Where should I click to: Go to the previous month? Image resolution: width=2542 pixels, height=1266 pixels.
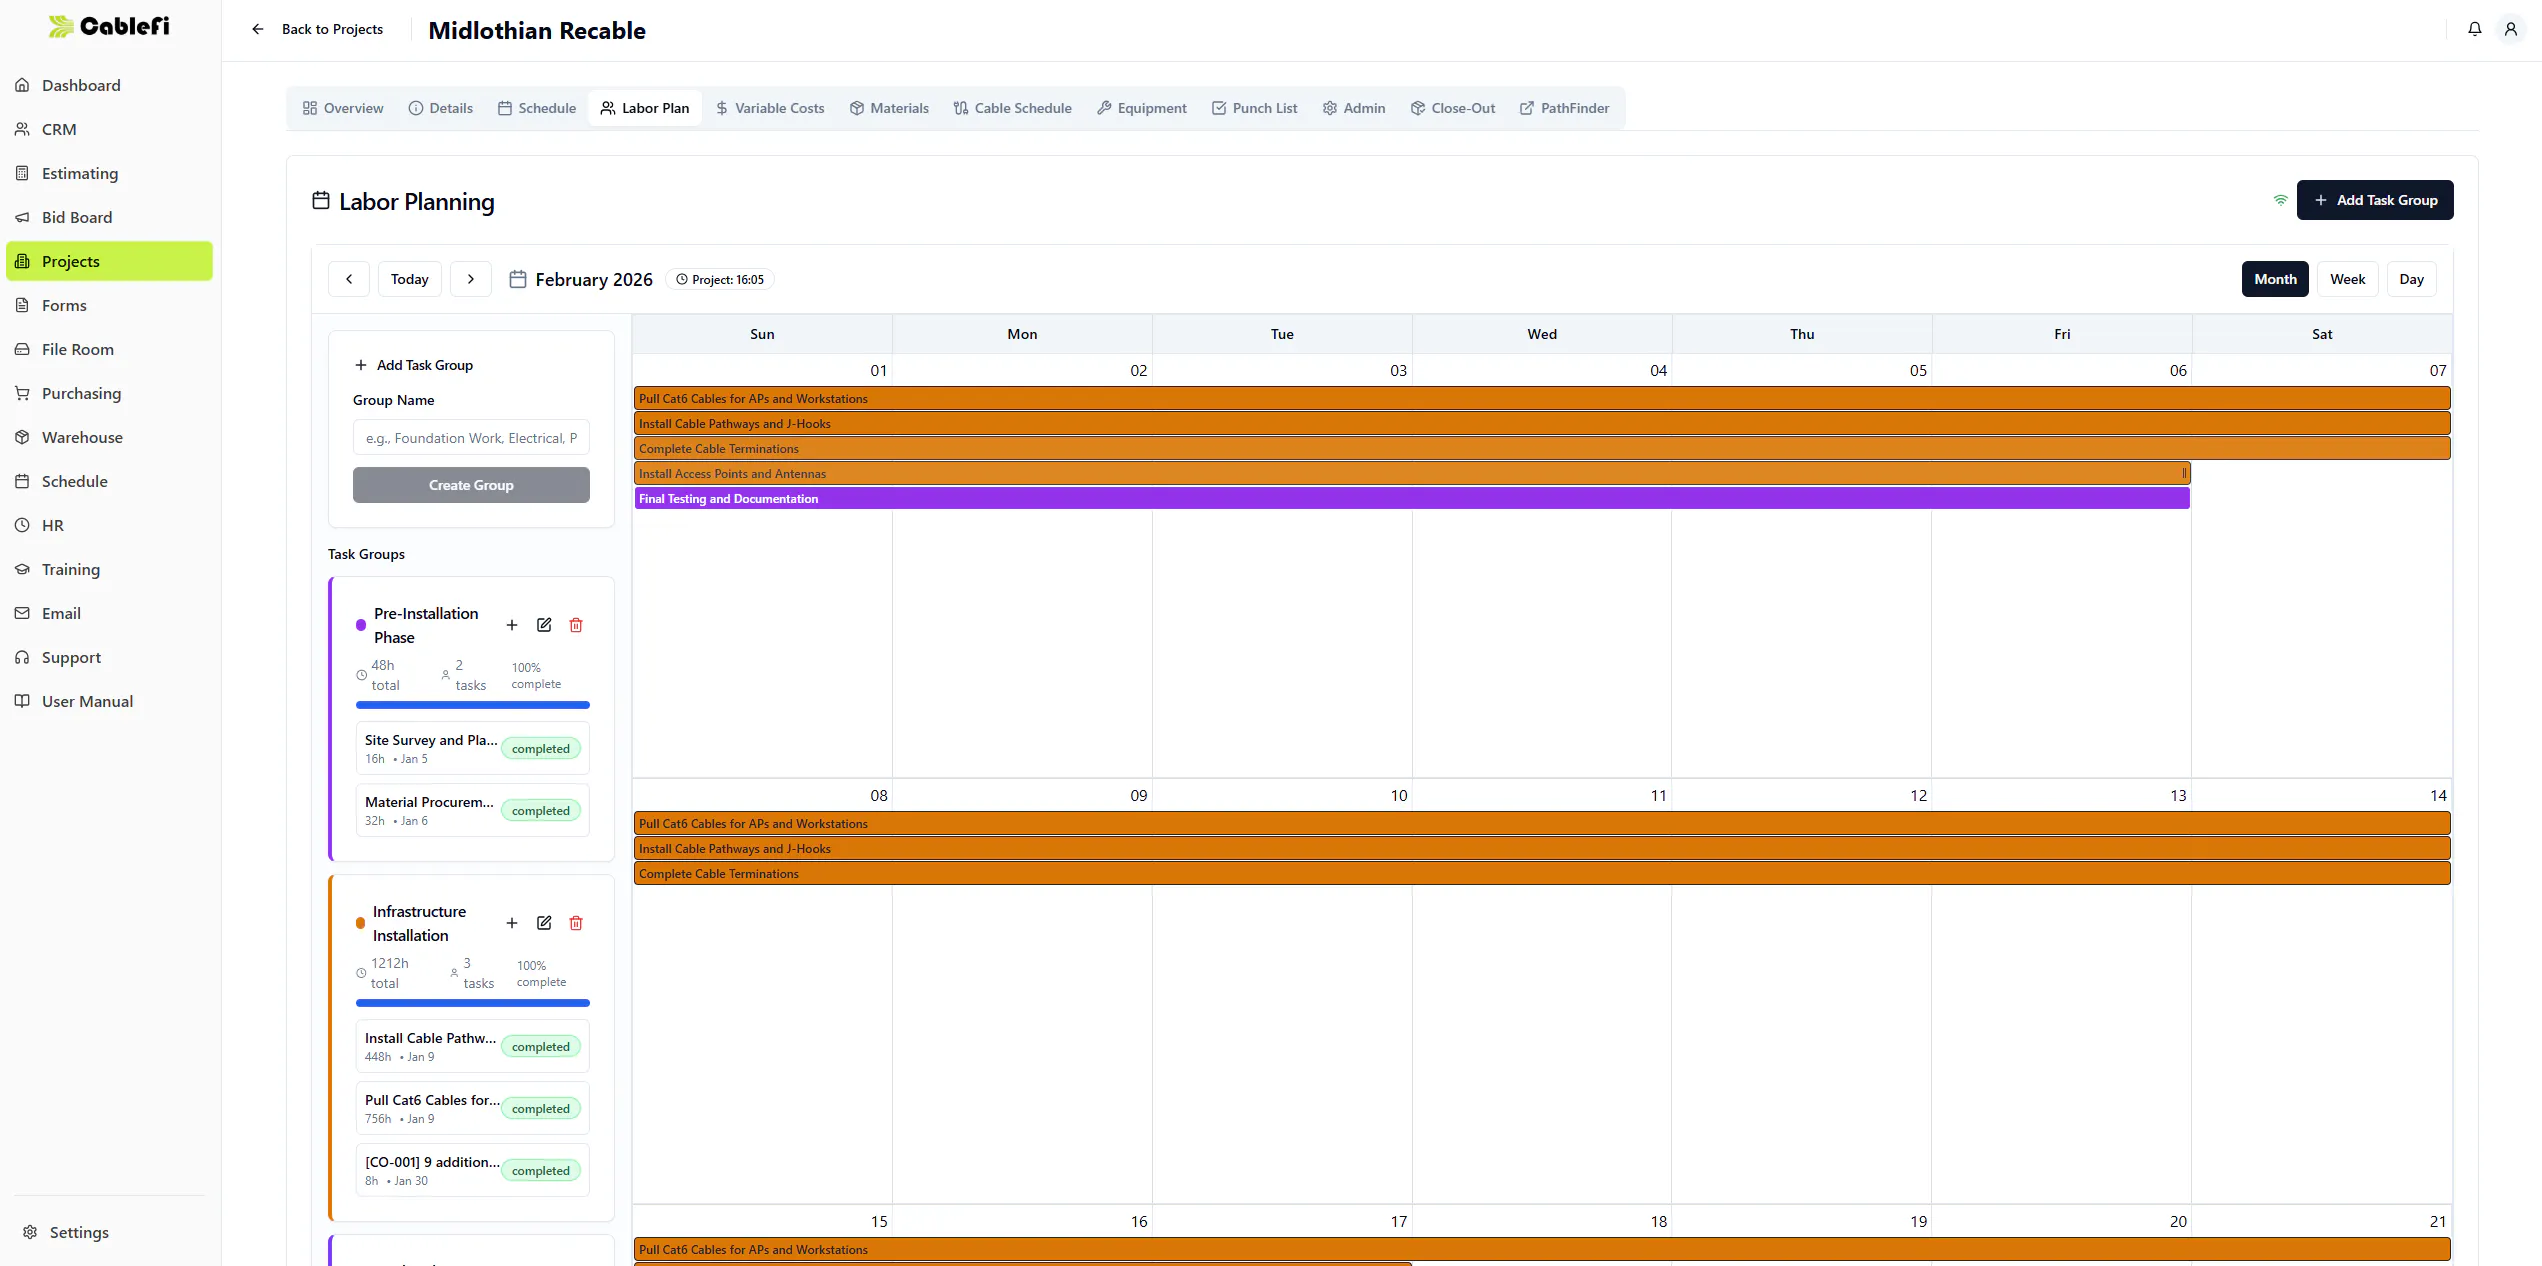coord(349,279)
